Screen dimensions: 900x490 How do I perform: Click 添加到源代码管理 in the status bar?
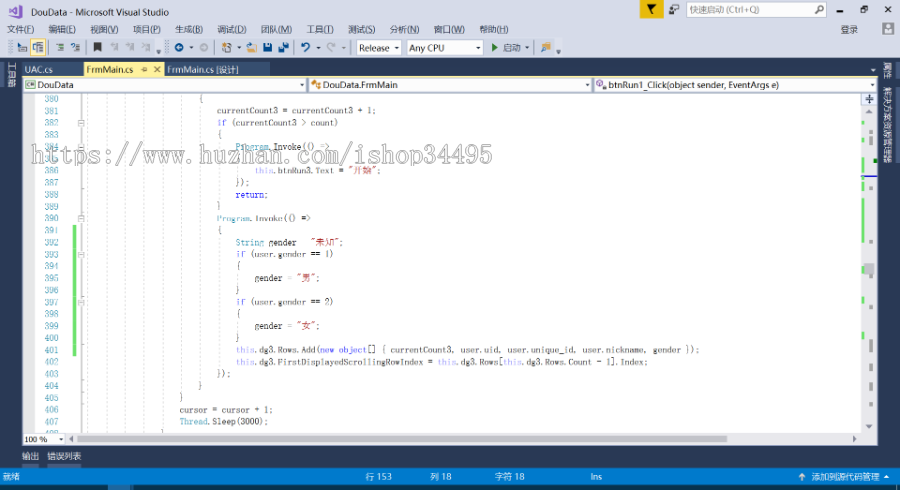[x=844, y=476]
